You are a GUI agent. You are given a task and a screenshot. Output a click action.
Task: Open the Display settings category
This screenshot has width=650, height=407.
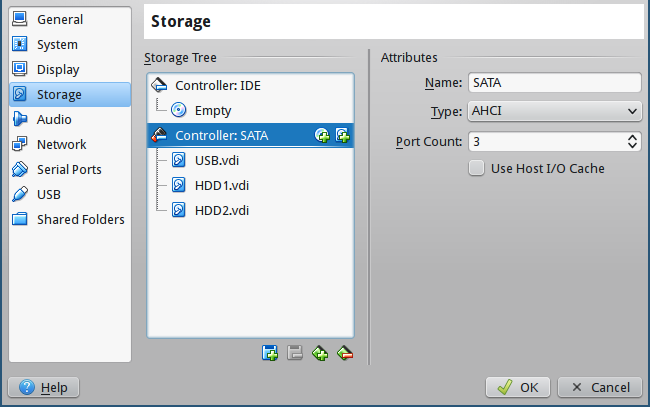(x=70, y=69)
